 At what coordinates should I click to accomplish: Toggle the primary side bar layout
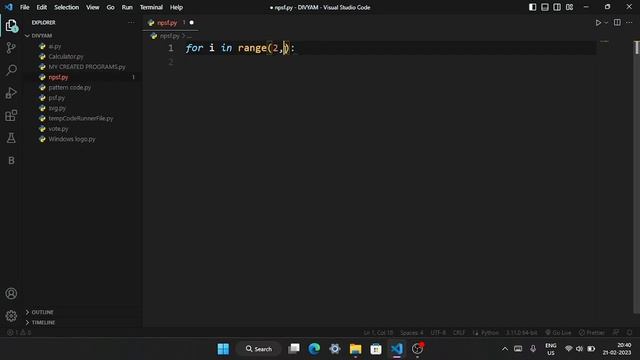point(532,7)
